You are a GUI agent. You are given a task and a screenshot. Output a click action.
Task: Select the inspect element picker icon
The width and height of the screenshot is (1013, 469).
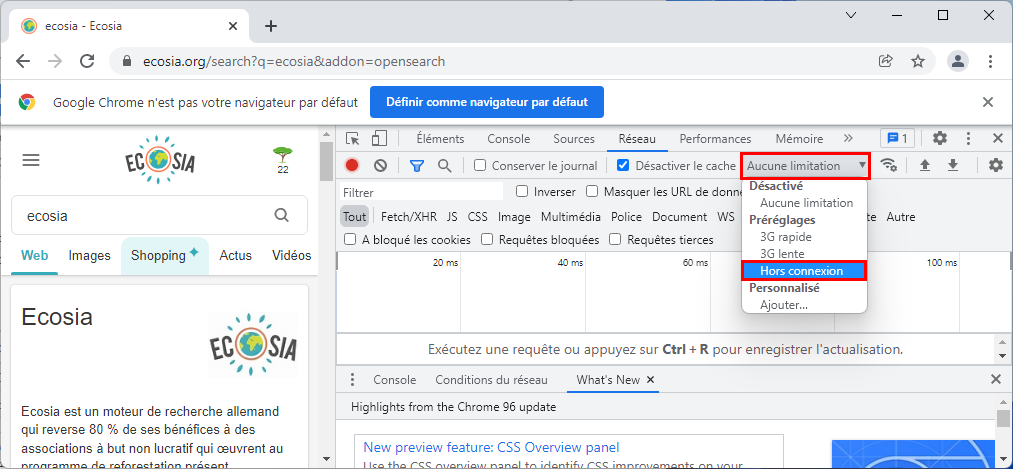[x=352, y=139]
